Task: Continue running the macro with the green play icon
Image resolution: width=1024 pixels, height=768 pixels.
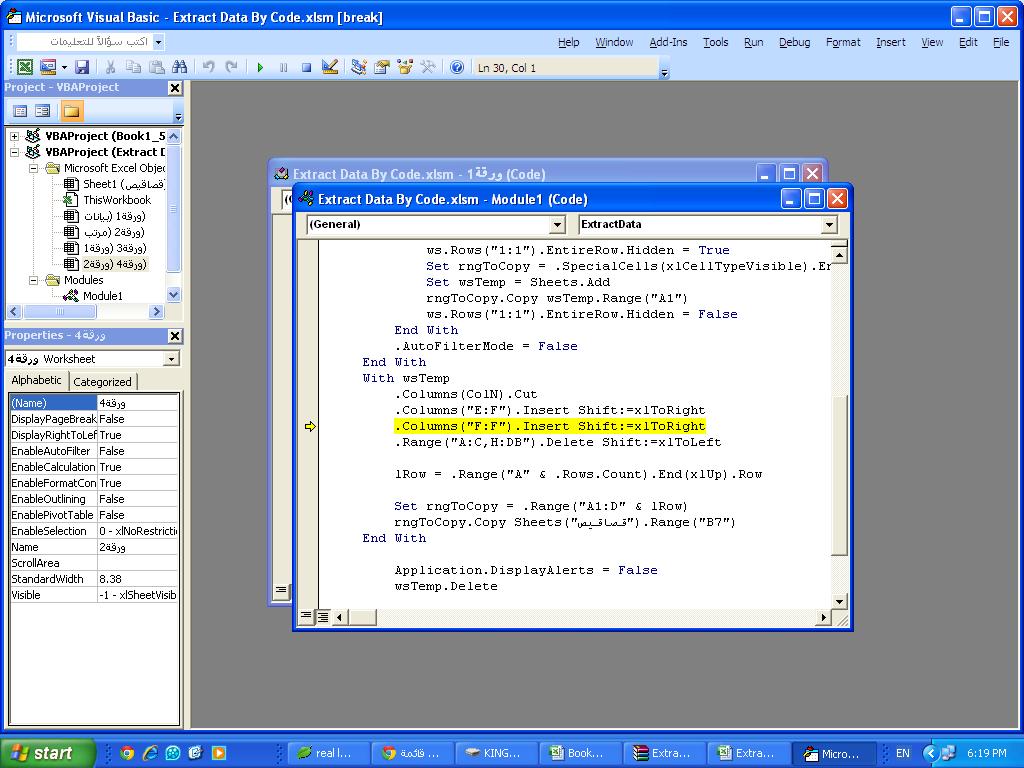Action: point(261,67)
